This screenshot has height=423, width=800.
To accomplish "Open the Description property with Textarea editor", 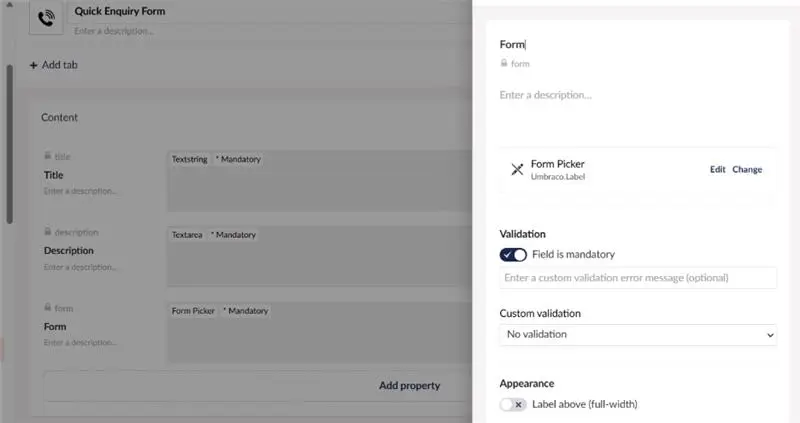I will click(320, 256).
